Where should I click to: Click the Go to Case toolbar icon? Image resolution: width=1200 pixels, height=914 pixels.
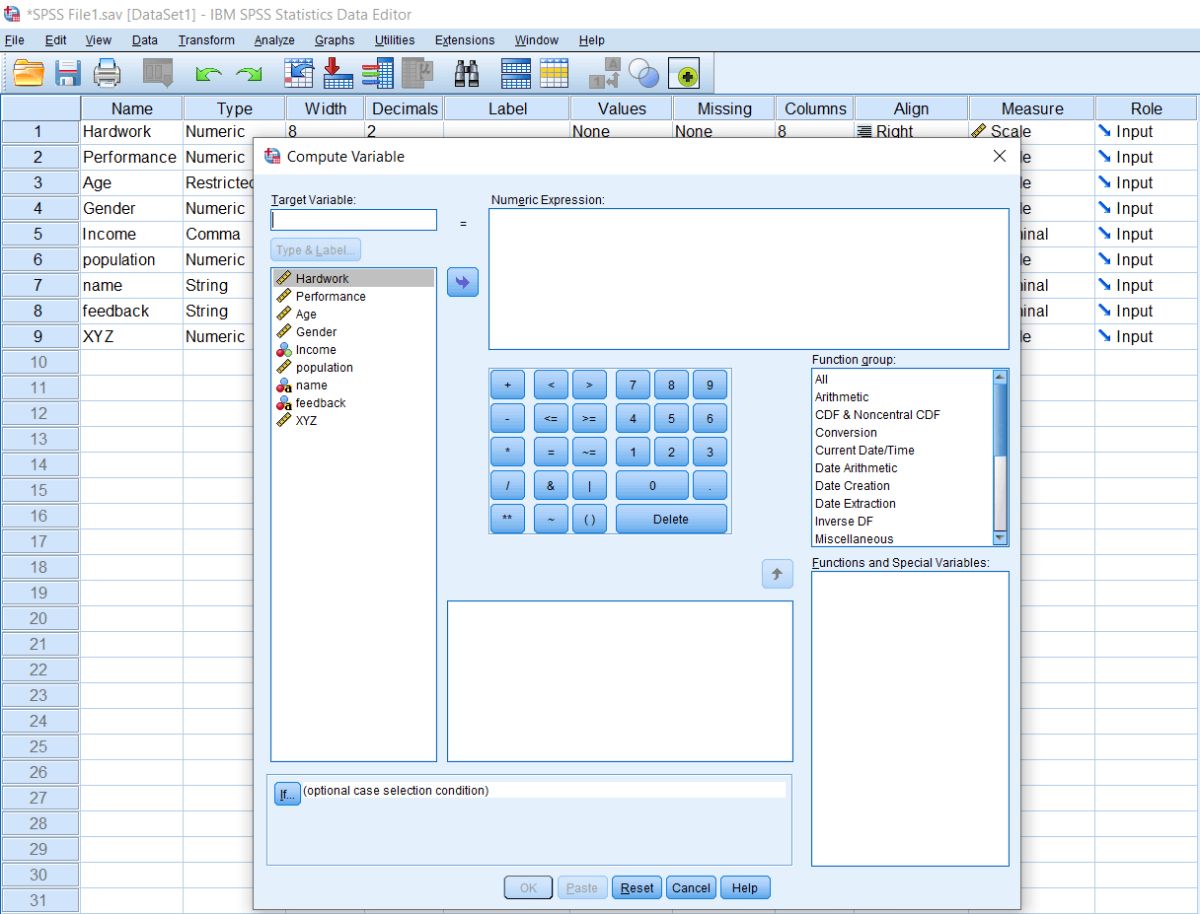coord(298,74)
